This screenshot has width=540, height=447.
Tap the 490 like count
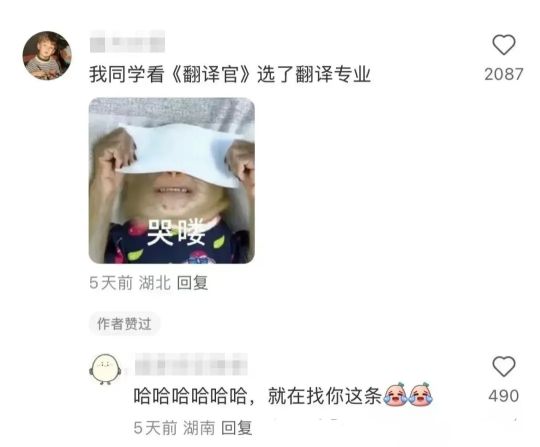(x=503, y=396)
